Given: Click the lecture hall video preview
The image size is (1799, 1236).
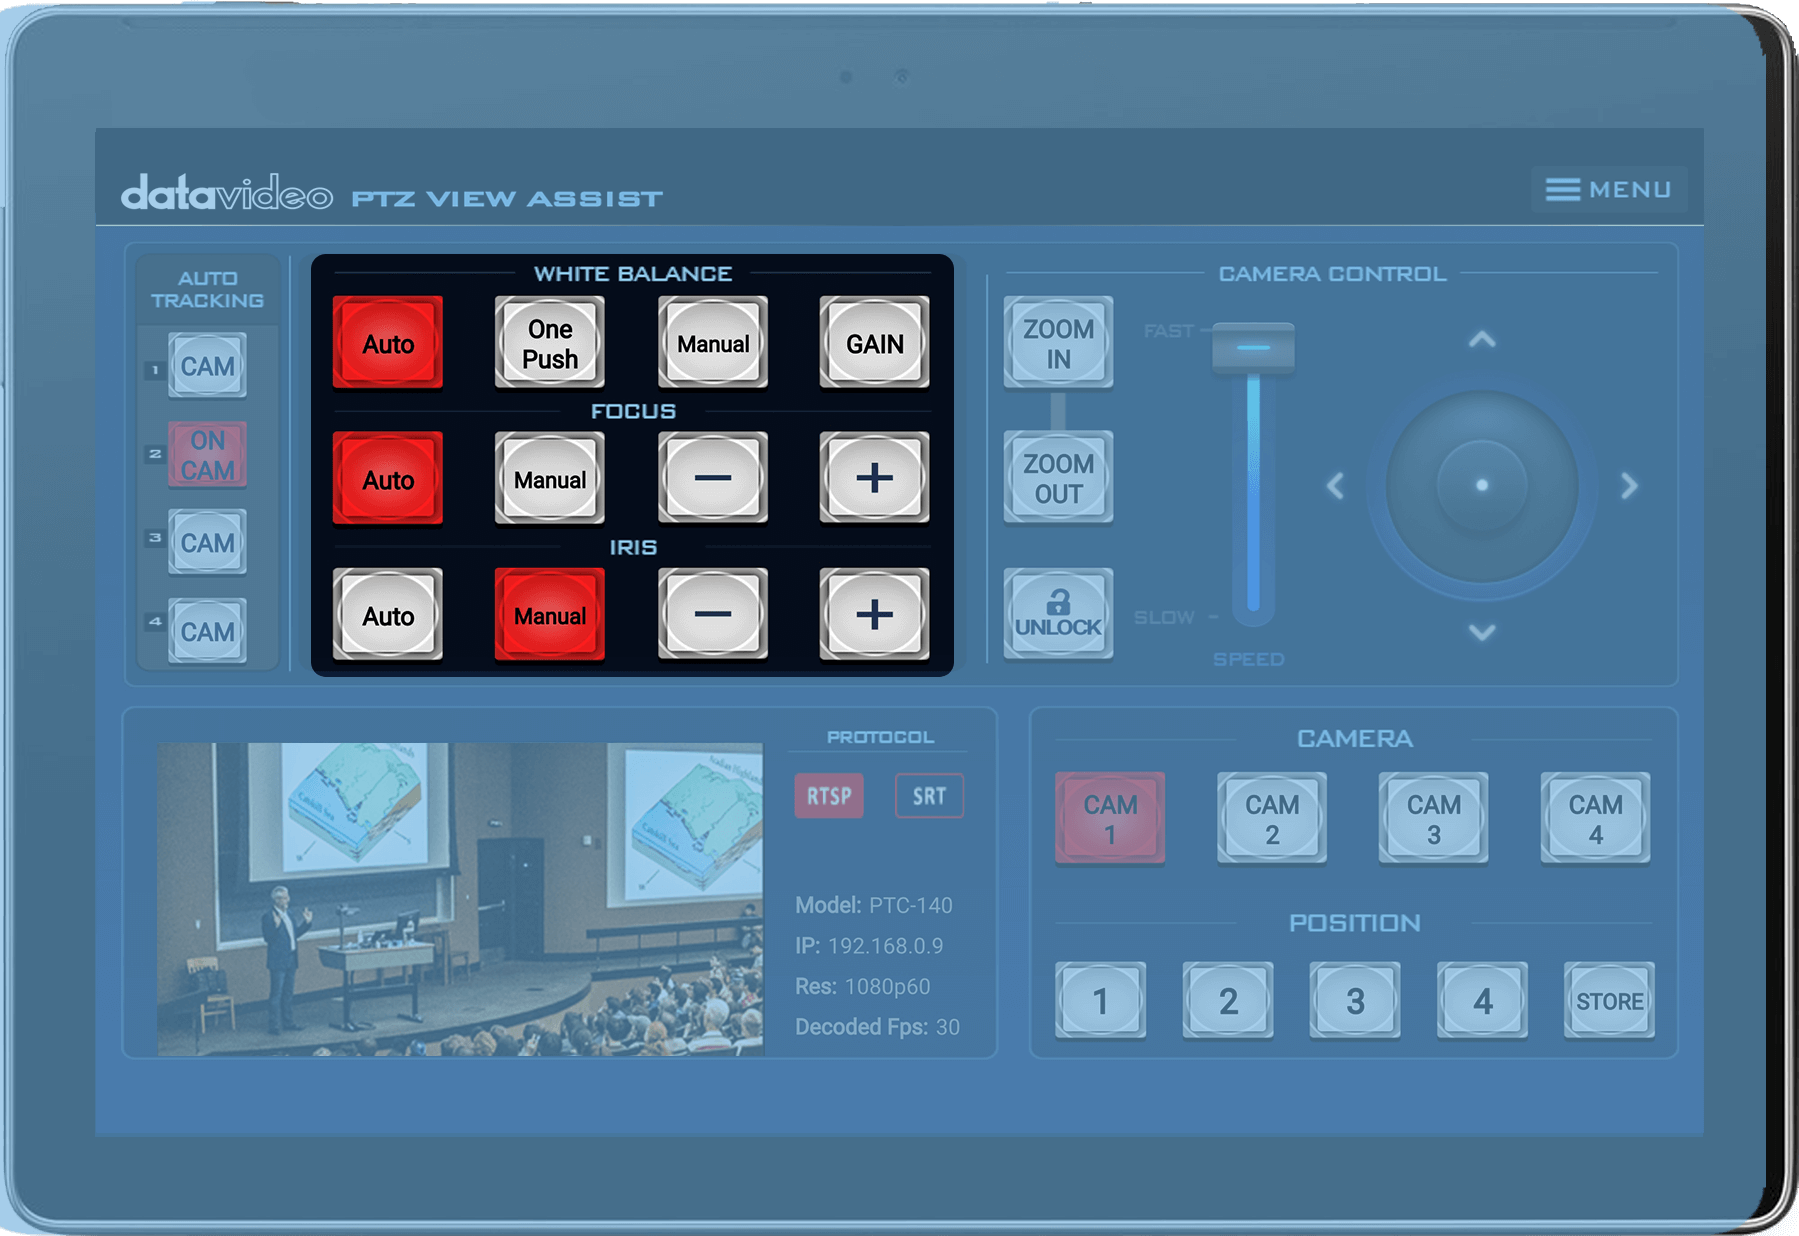Looking at the screenshot, I should [x=460, y=899].
